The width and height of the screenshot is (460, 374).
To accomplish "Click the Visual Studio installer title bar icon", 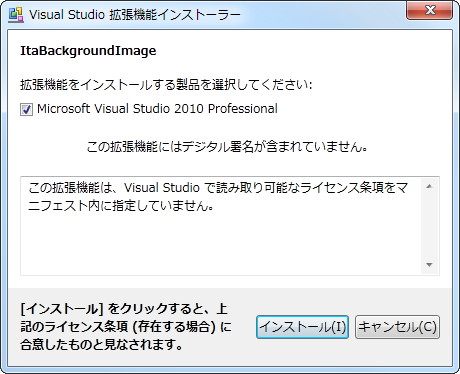I will pyautogui.click(x=16, y=15).
